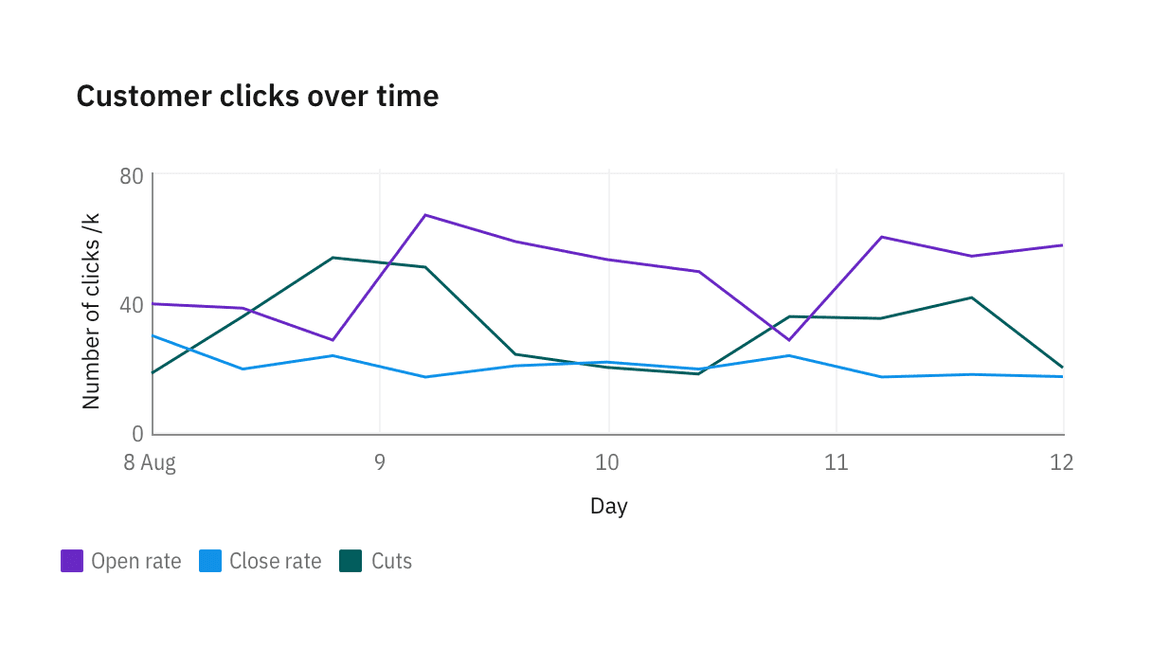
Task: Click the 80 y-axis tick label
Action: click(132, 177)
